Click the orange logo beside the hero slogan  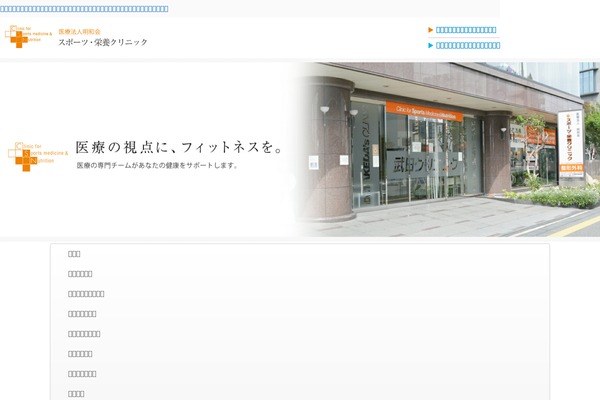(x=38, y=157)
